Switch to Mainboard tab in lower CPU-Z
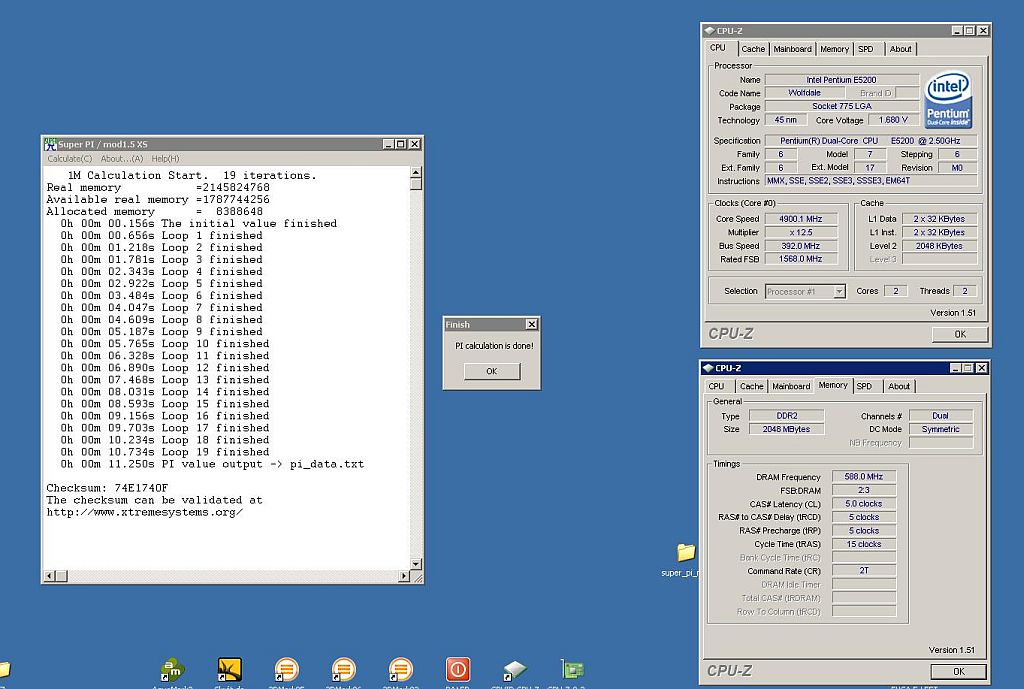The image size is (1024, 689). [791, 386]
